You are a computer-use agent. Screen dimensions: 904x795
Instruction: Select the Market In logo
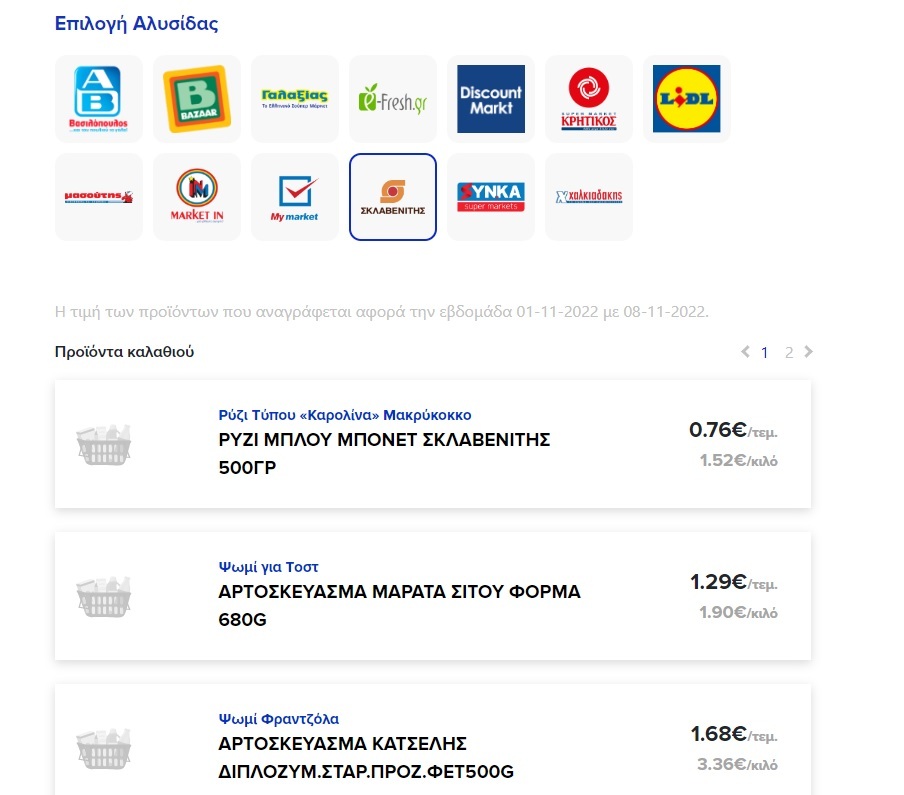(196, 196)
